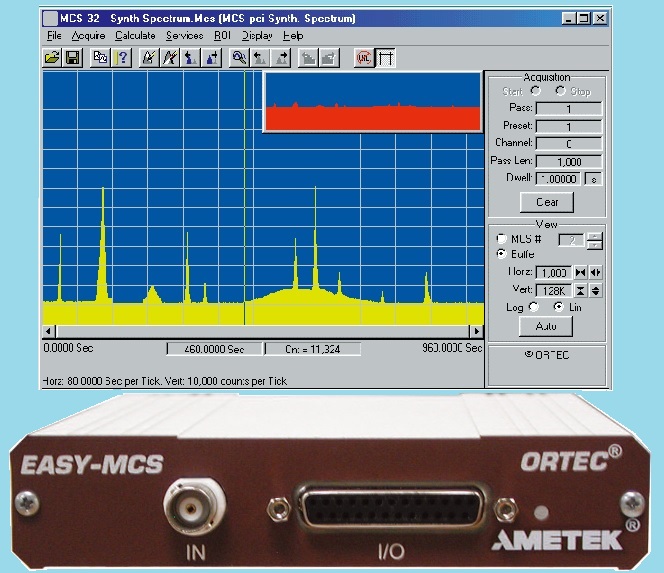Click the Horz scale field
The image size is (664, 573).
point(554,272)
